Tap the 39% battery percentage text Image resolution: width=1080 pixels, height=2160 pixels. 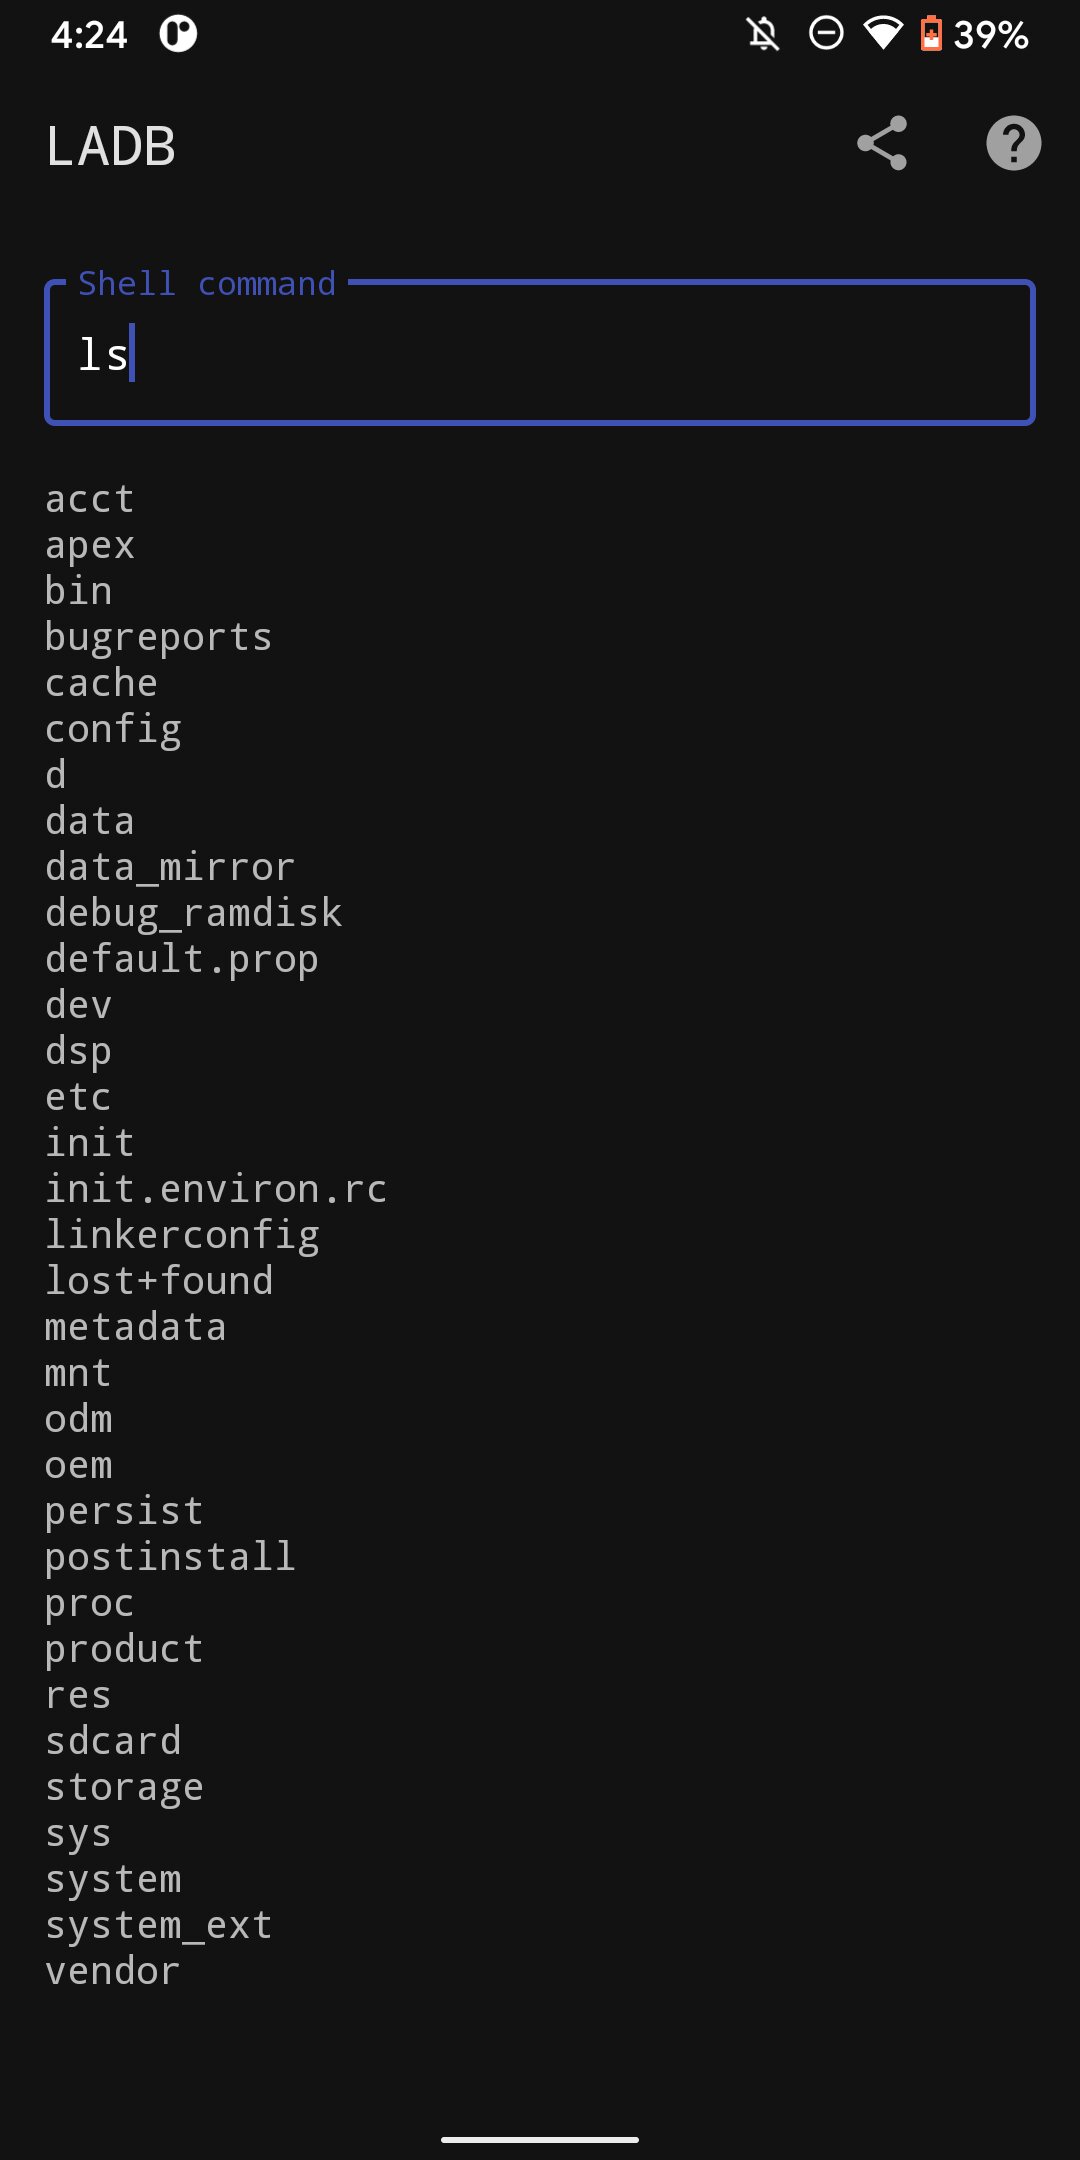click(990, 35)
